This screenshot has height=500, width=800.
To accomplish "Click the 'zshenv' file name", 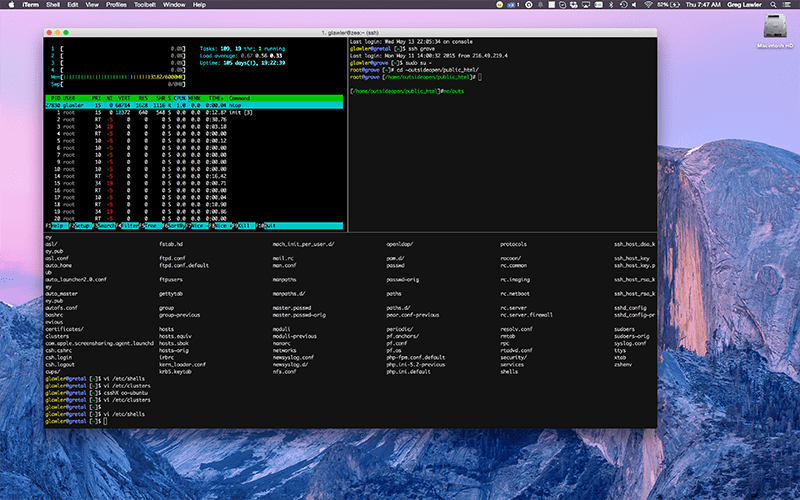I will point(622,365).
